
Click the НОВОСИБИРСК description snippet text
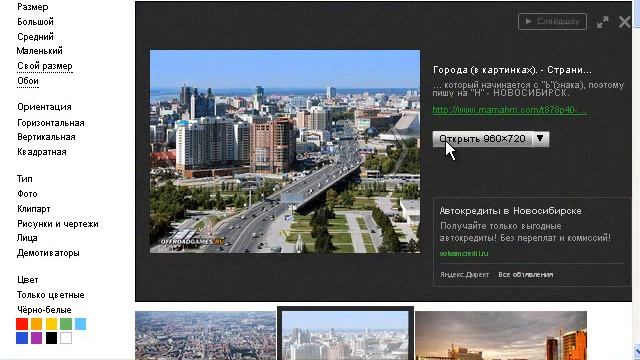click(x=528, y=89)
